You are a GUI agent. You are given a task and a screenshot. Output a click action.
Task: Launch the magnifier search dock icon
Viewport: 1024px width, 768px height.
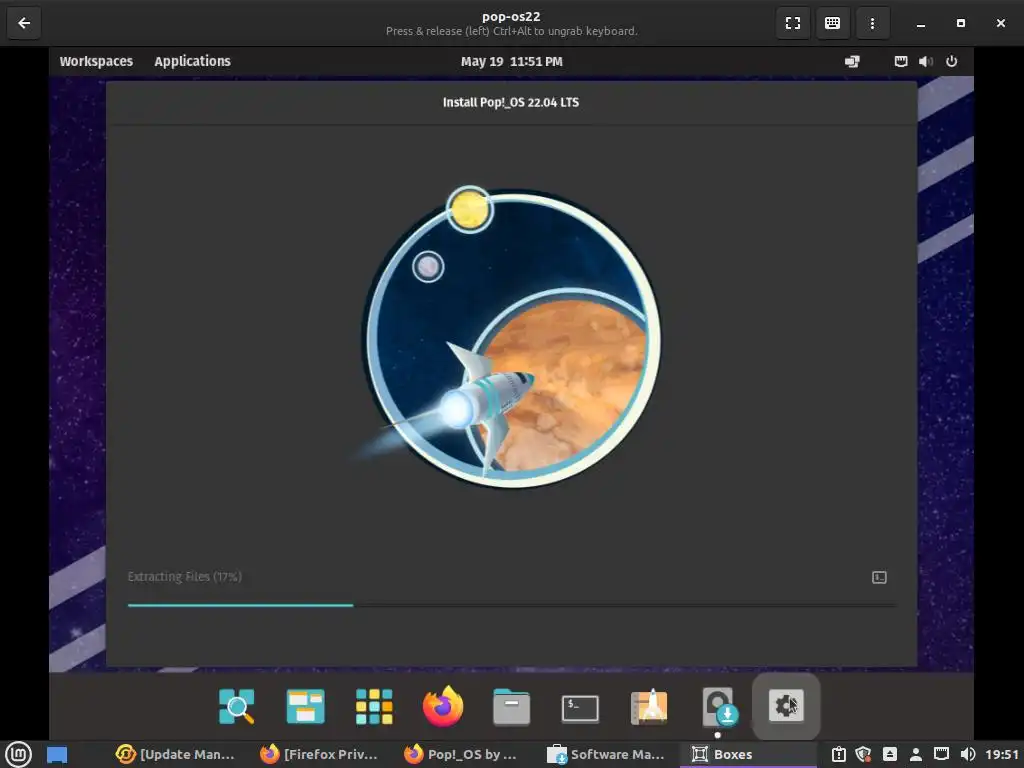point(236,707)
